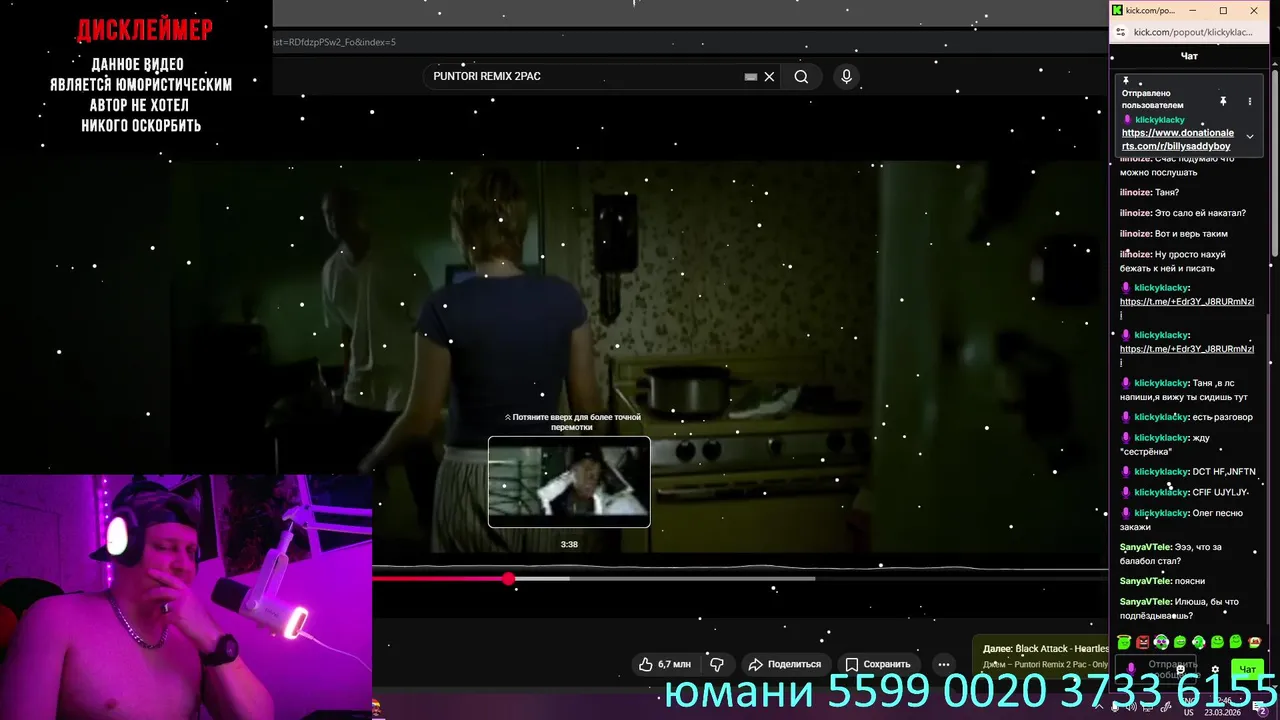Screen dimensions: 1280x720
Task: Click username SanyaVTele on the 'поясни' message
Action: (x=1145, y=581)
